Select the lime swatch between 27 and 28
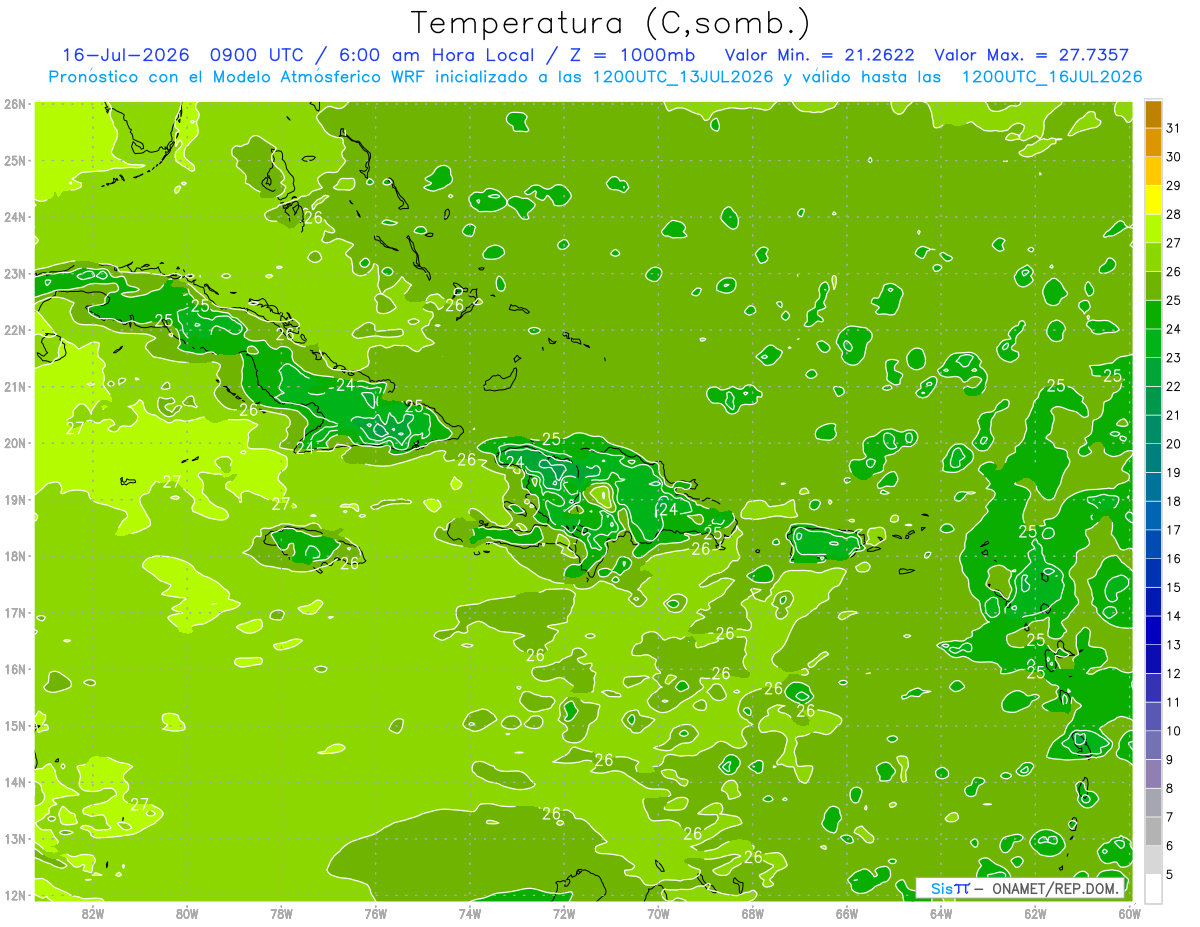The width and height of the screenshot is (1200, 927). click(x=1153, y=229)
